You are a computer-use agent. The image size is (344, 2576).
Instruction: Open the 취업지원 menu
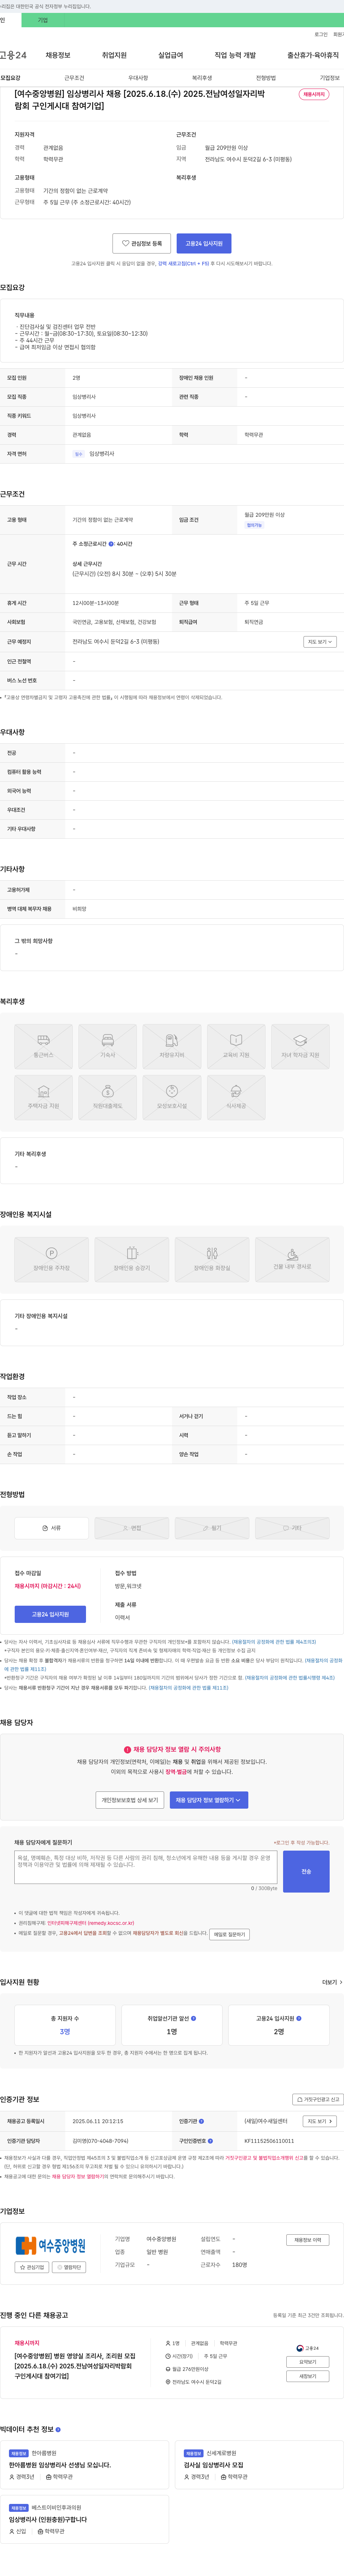point(114,55)
